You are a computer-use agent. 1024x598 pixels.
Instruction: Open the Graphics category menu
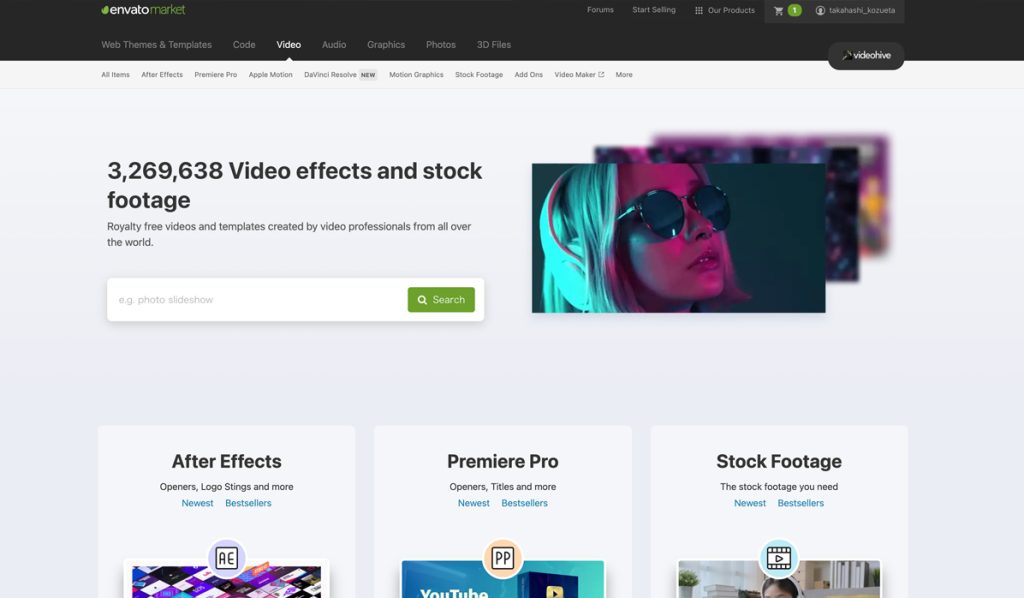(386, 44)
